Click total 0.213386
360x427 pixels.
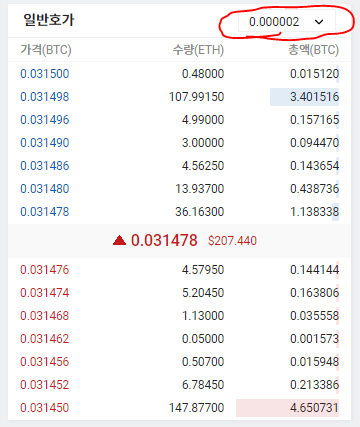tap(314, 385)
